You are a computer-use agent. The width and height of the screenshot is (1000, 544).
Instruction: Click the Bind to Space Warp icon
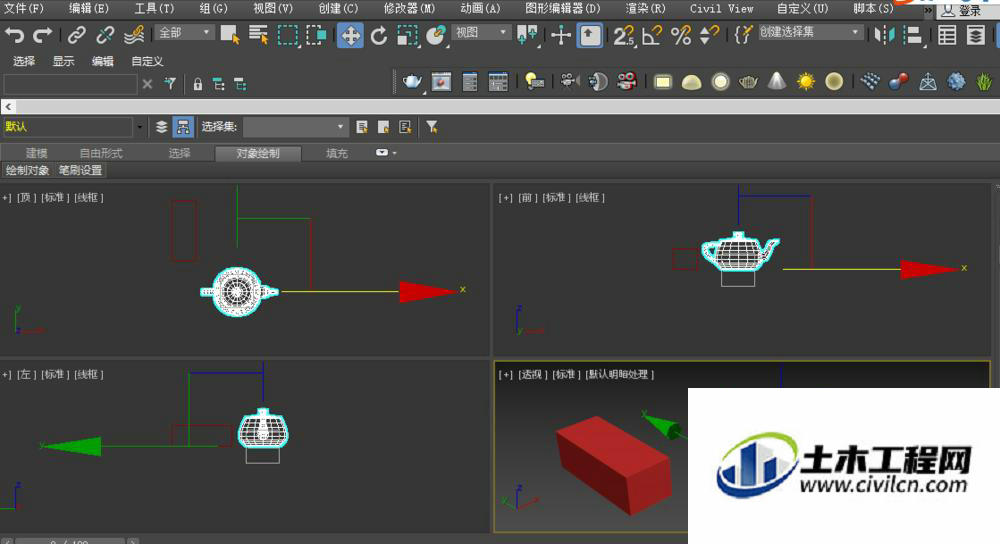(x=134, y=35)
